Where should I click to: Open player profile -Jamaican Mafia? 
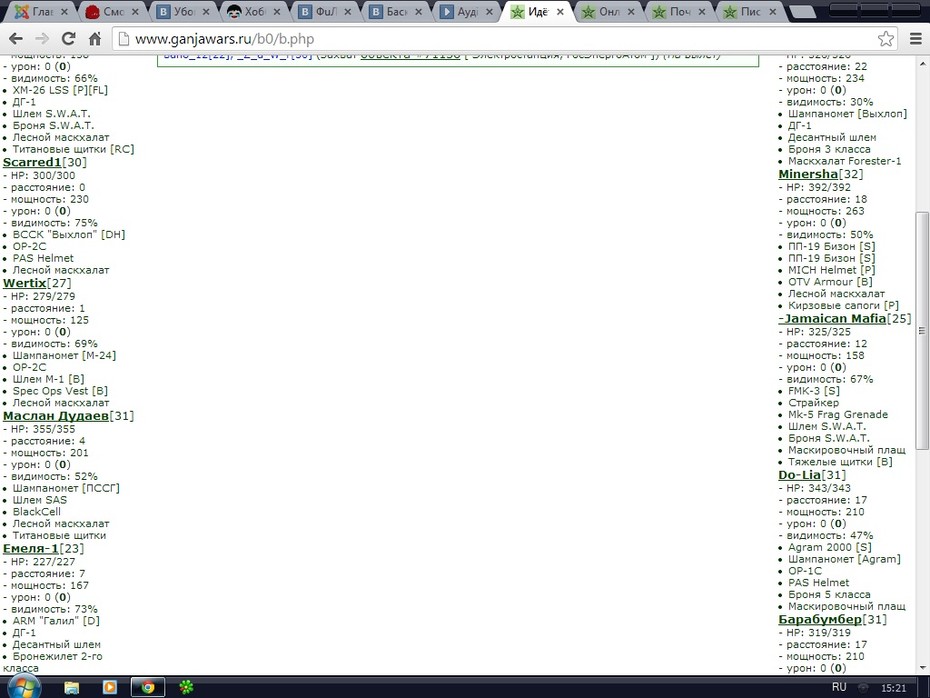point(832,319)
